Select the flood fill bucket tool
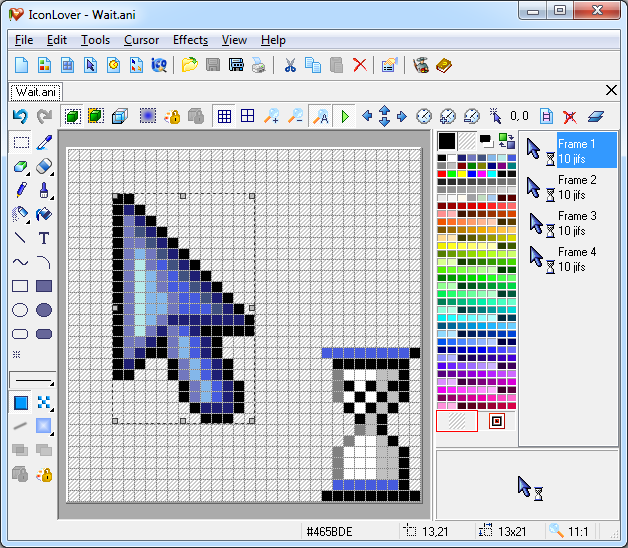The width and height of the screenshot is (628, 548). 44,214
